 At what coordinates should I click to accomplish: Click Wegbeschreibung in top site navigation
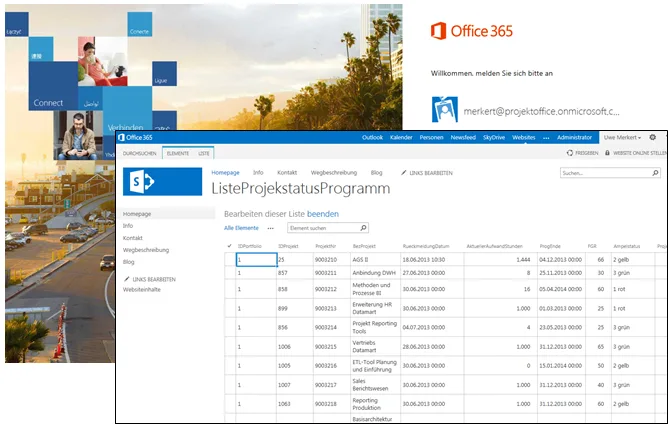(334, 172)
